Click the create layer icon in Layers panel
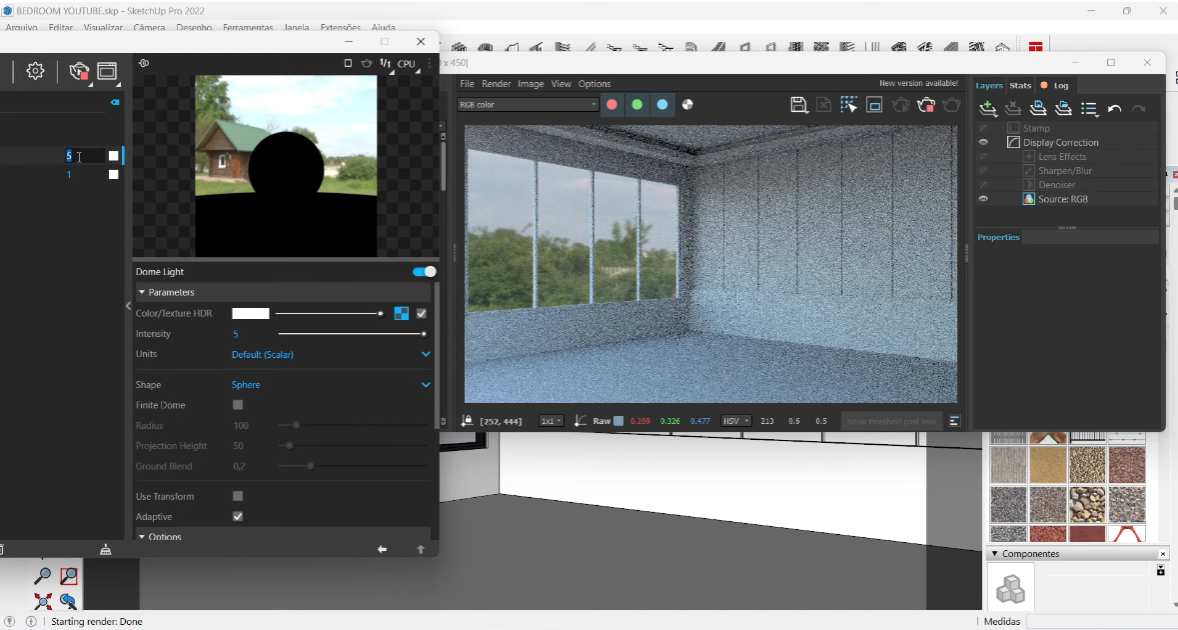The height and width of the screenshot is (630, 1178). point(988,109)
